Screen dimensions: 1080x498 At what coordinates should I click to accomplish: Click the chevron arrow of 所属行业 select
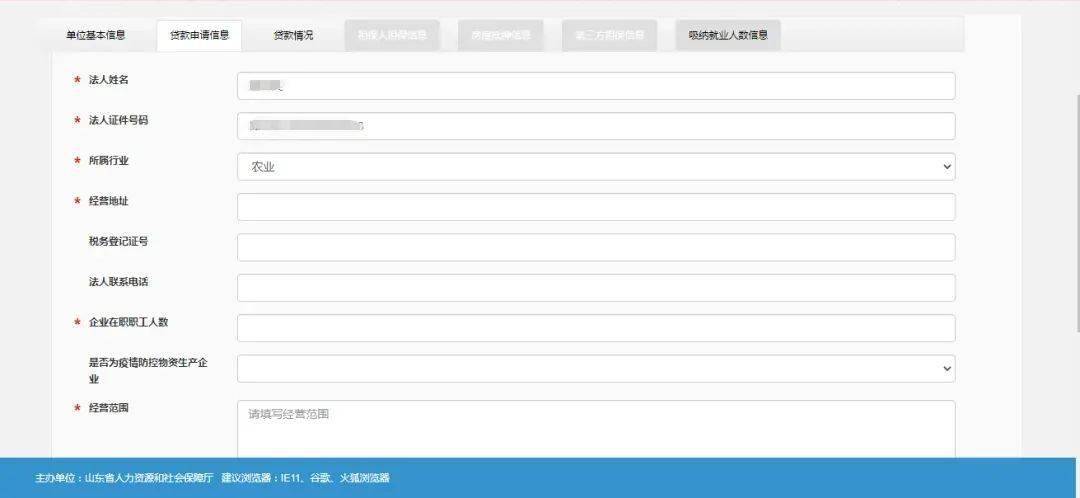point(947,167)
